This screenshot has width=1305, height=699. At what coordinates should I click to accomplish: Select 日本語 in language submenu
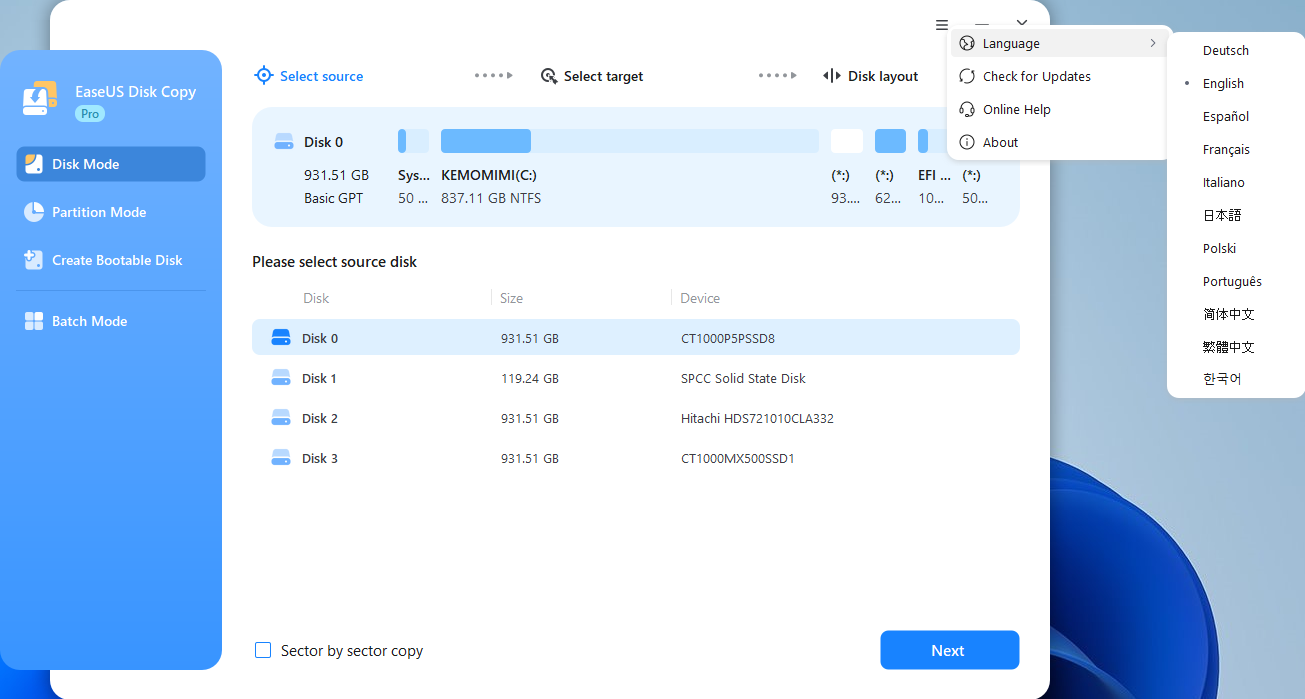[1221, 215]
